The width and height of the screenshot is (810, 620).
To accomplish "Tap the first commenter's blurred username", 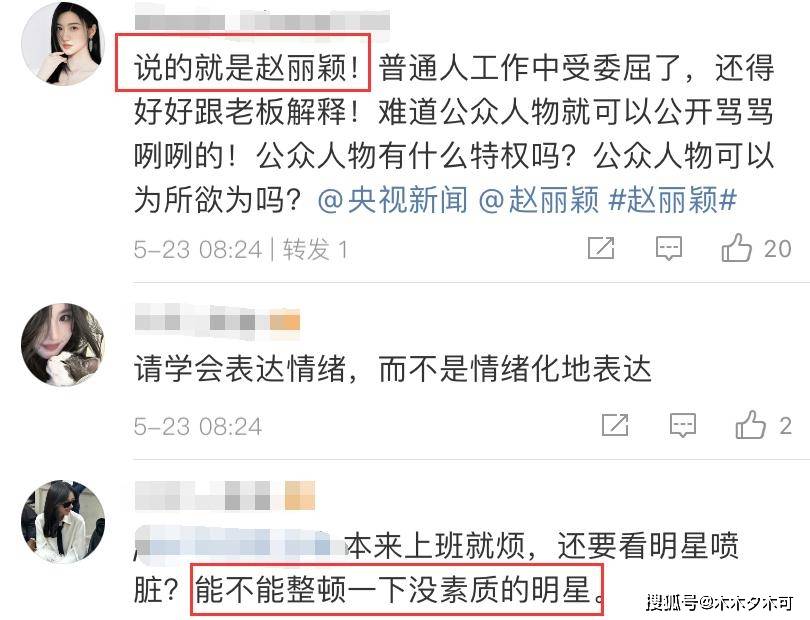I will click(262, 22).
